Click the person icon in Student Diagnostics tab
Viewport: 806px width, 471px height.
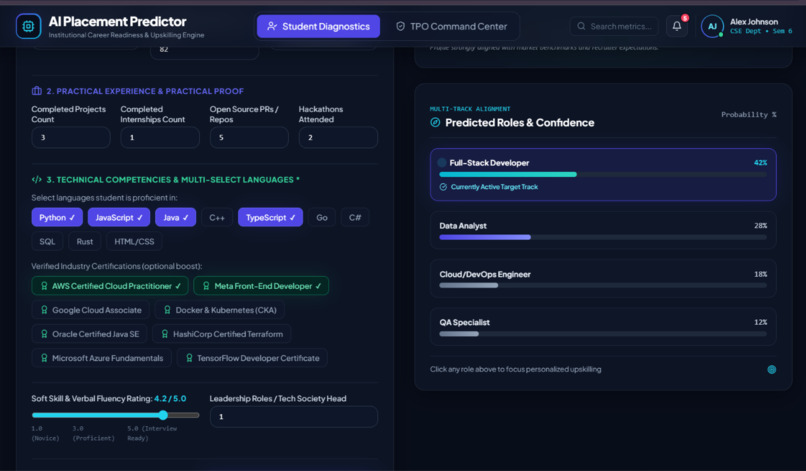(x=272, y=26)
